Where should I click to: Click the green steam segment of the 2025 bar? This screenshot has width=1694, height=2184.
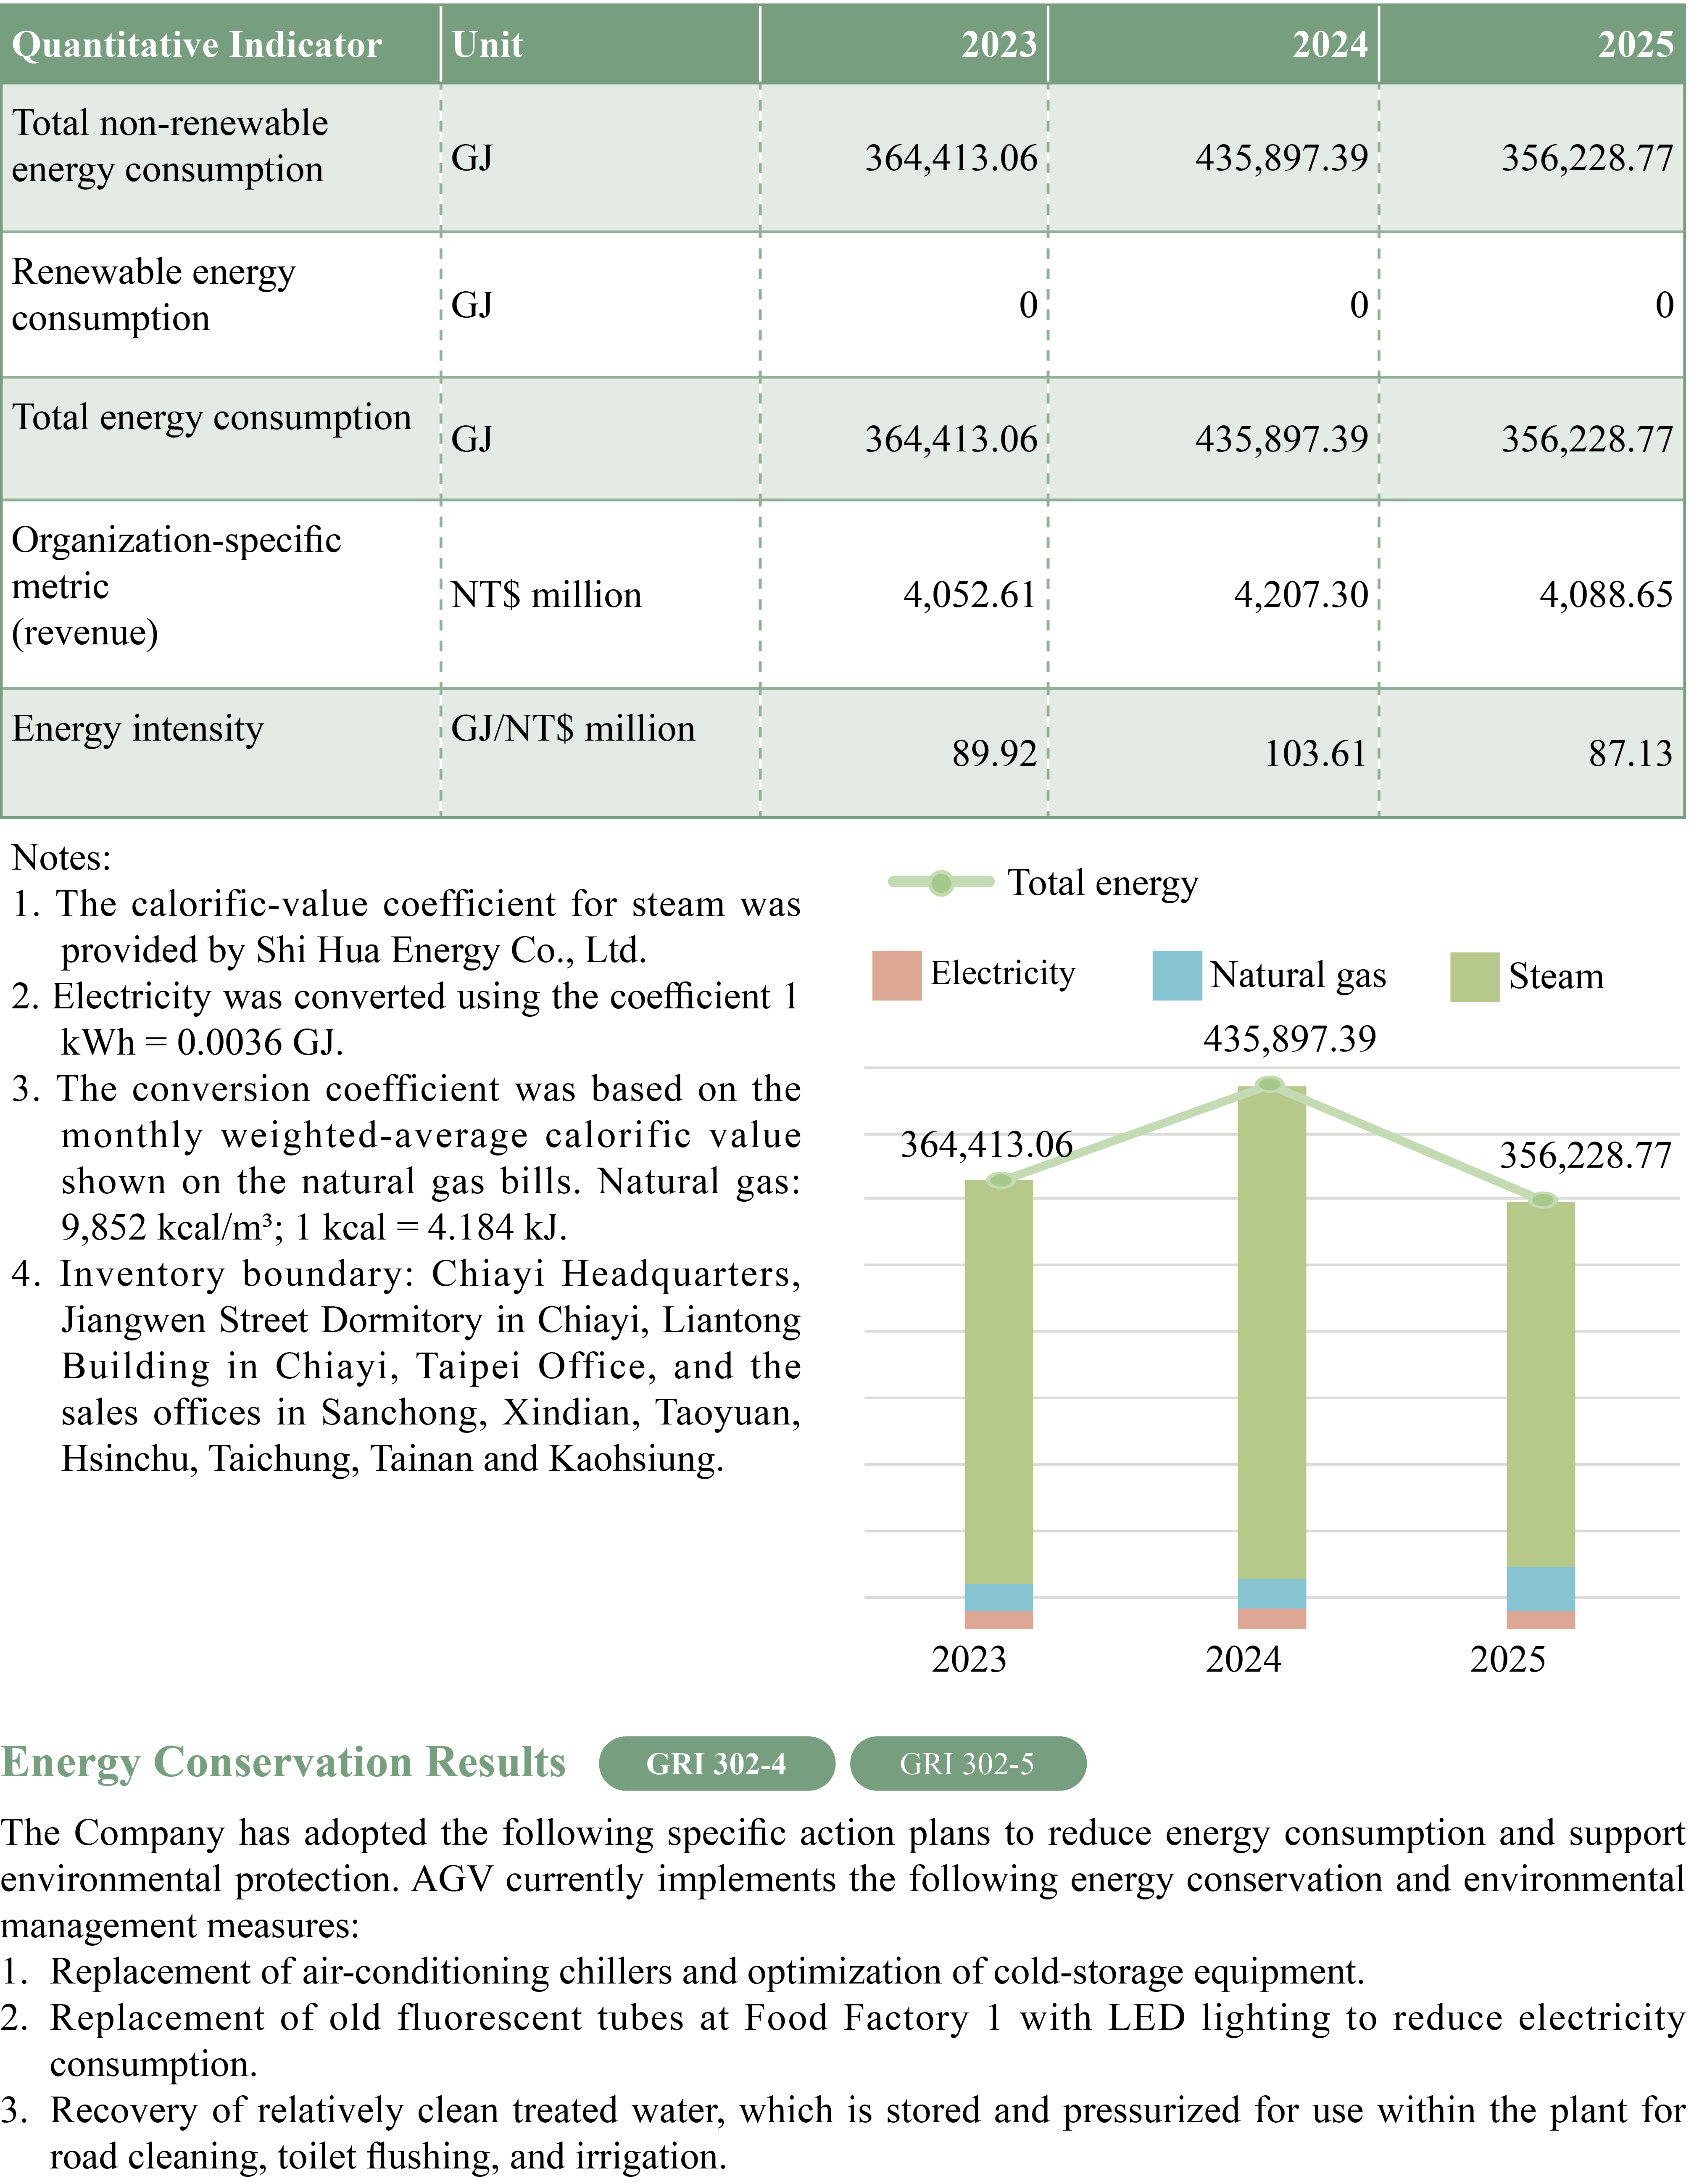click(1541, 1385)
